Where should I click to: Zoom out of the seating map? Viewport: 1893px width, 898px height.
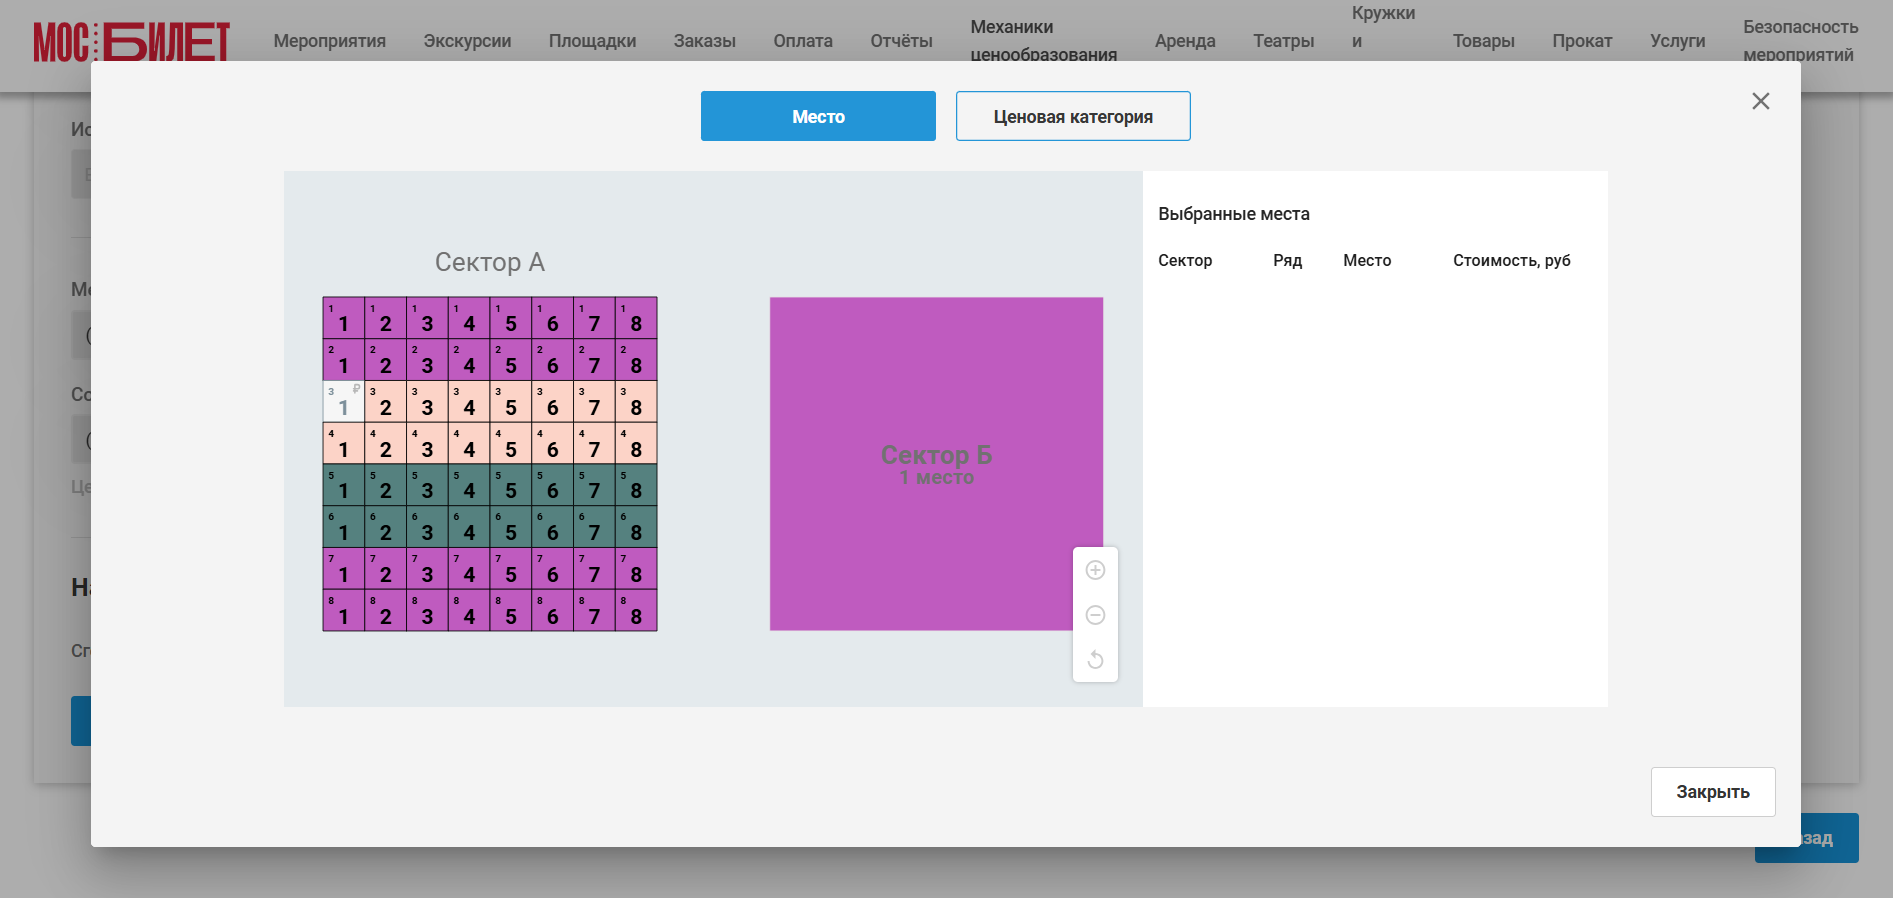(1095, 615)
